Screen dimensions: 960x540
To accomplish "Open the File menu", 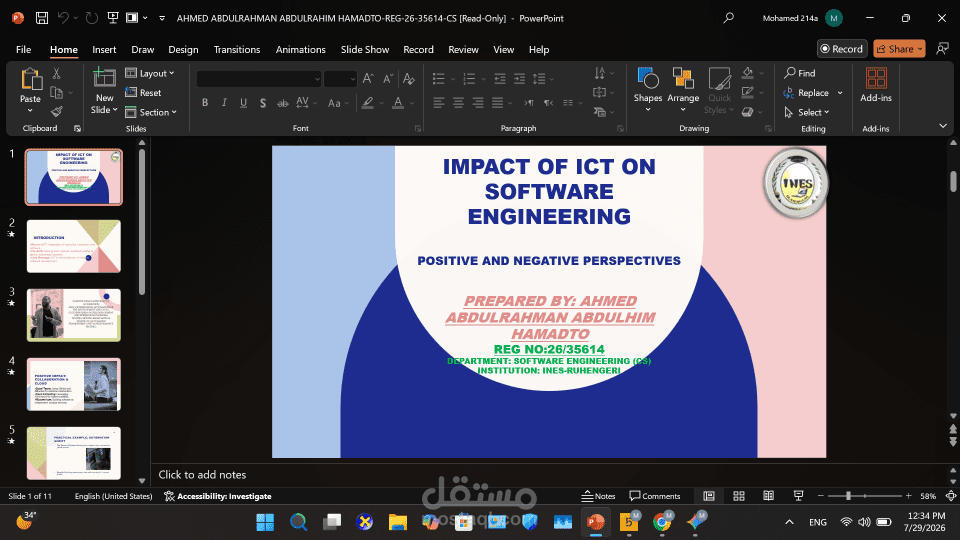I will click(x=23, y=49).
